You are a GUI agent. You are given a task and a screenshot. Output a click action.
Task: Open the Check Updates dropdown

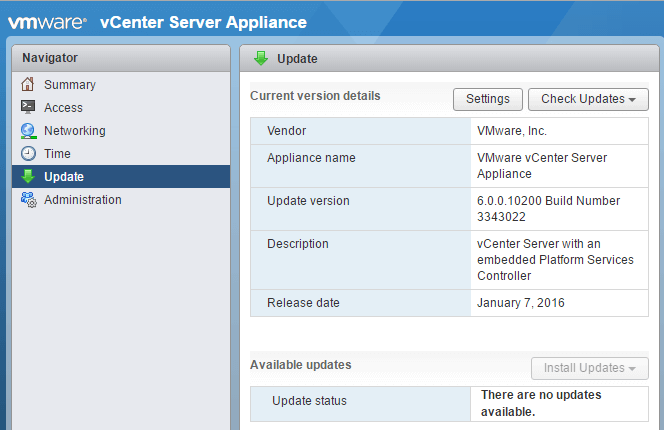(588, 99)
